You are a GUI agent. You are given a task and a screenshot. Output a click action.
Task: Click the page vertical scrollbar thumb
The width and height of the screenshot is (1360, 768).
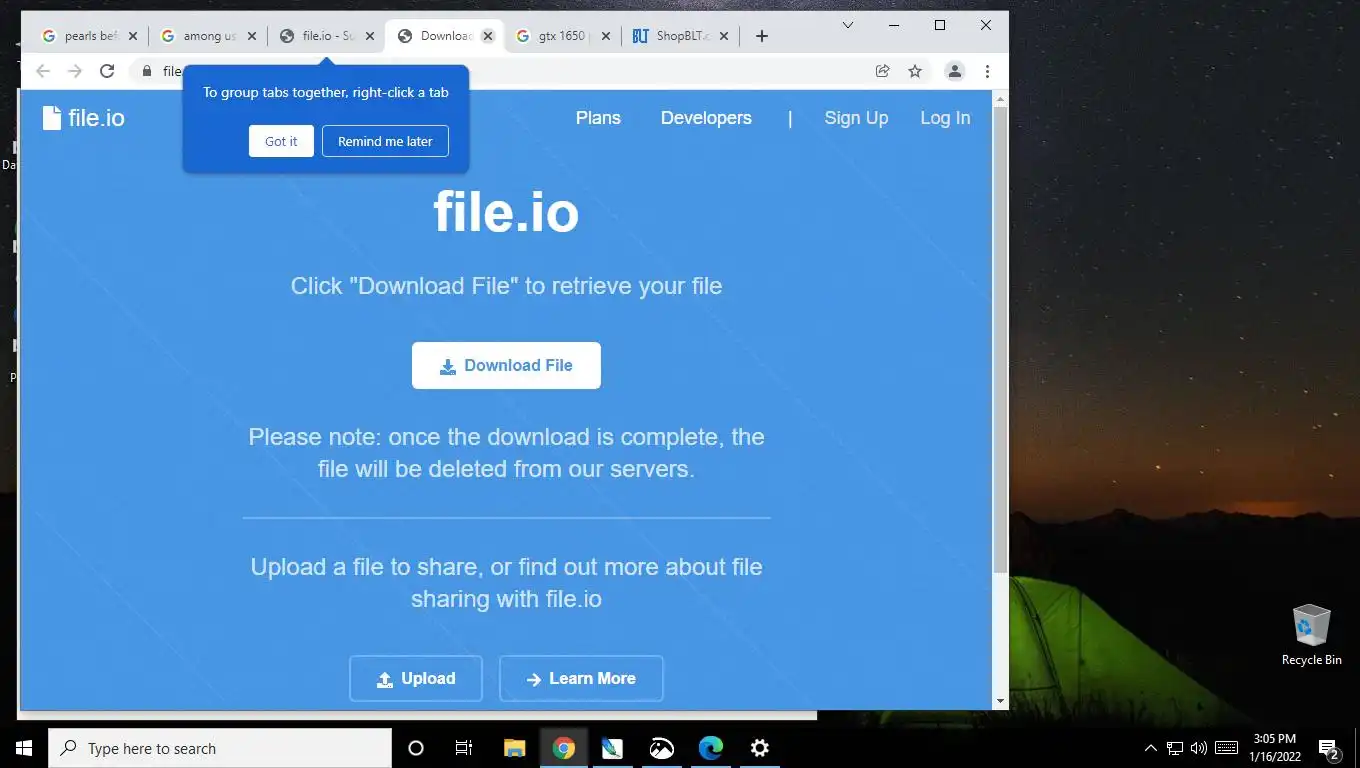coord(1000,340)
